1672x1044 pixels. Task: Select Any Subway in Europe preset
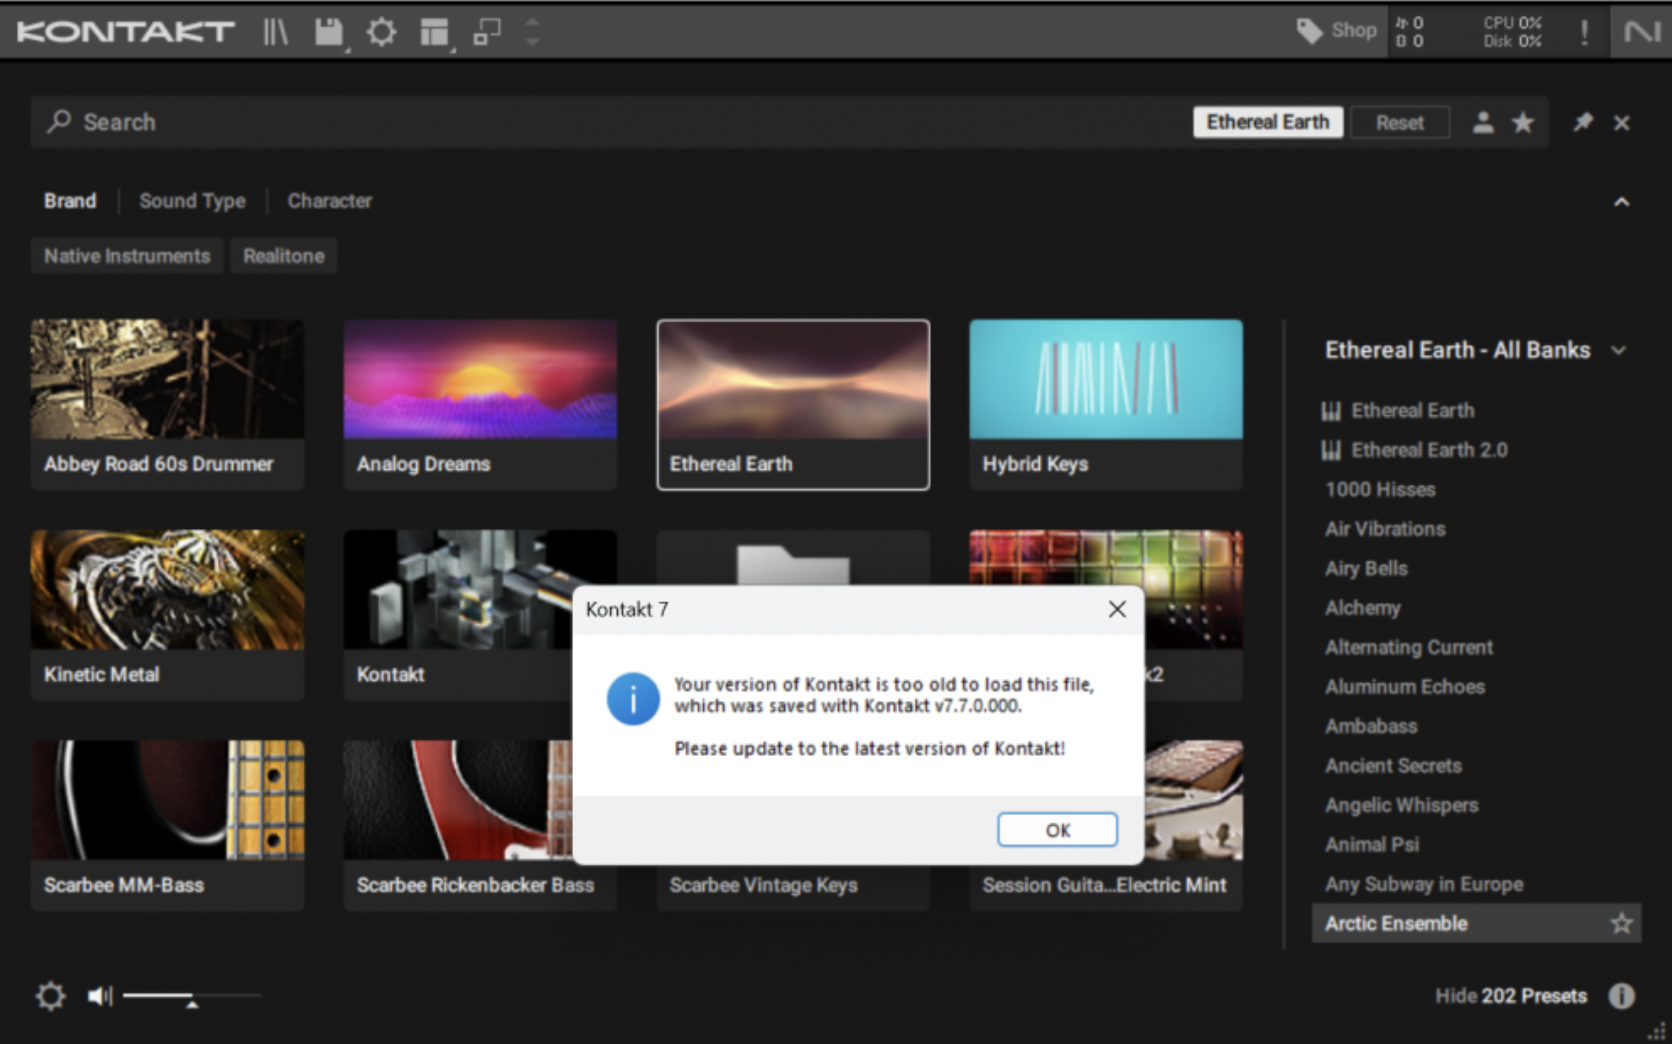click(1424, 884)
